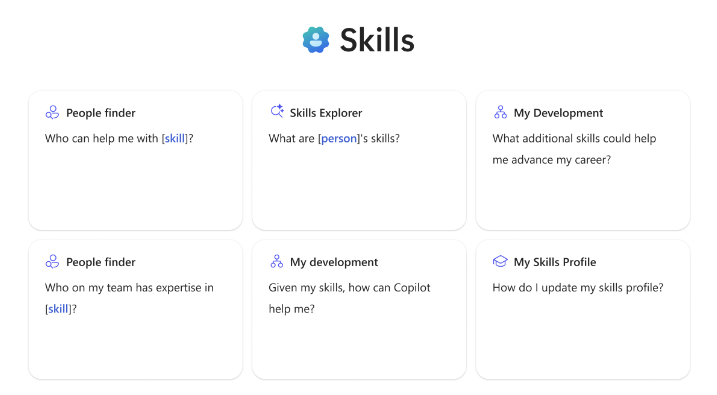This screenshot has height=395, width=717.
Task: Click People finder icon in bottom-left card
Action: tap(52, 262)
